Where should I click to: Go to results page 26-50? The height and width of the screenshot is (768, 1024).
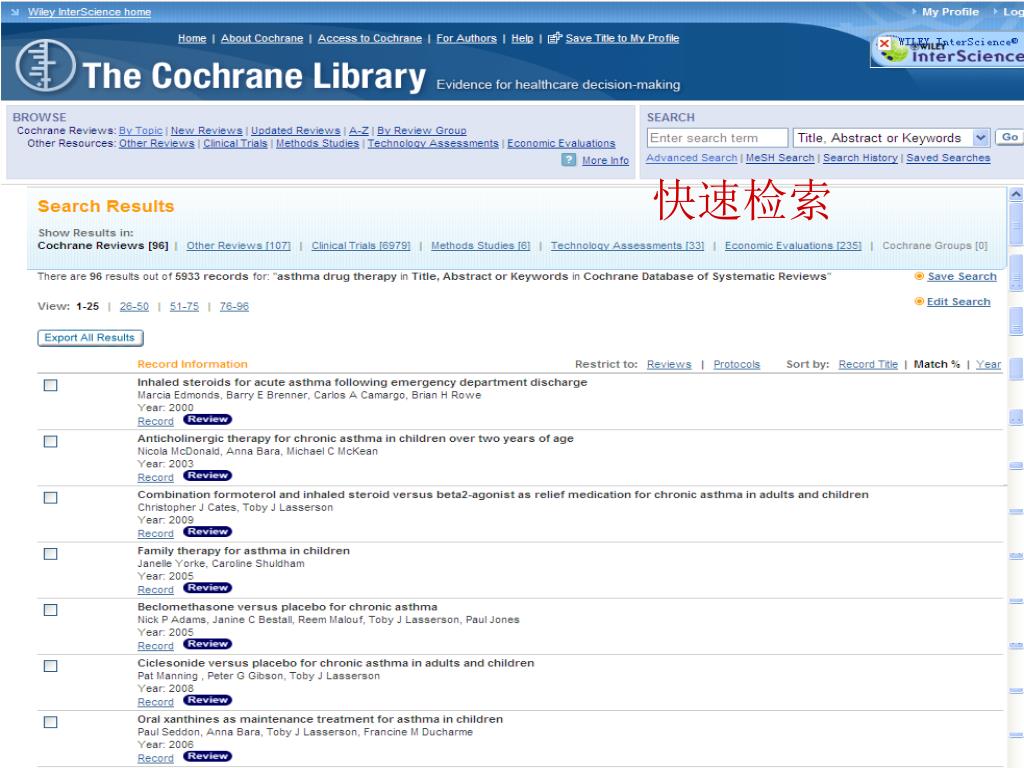coord(134,306)
